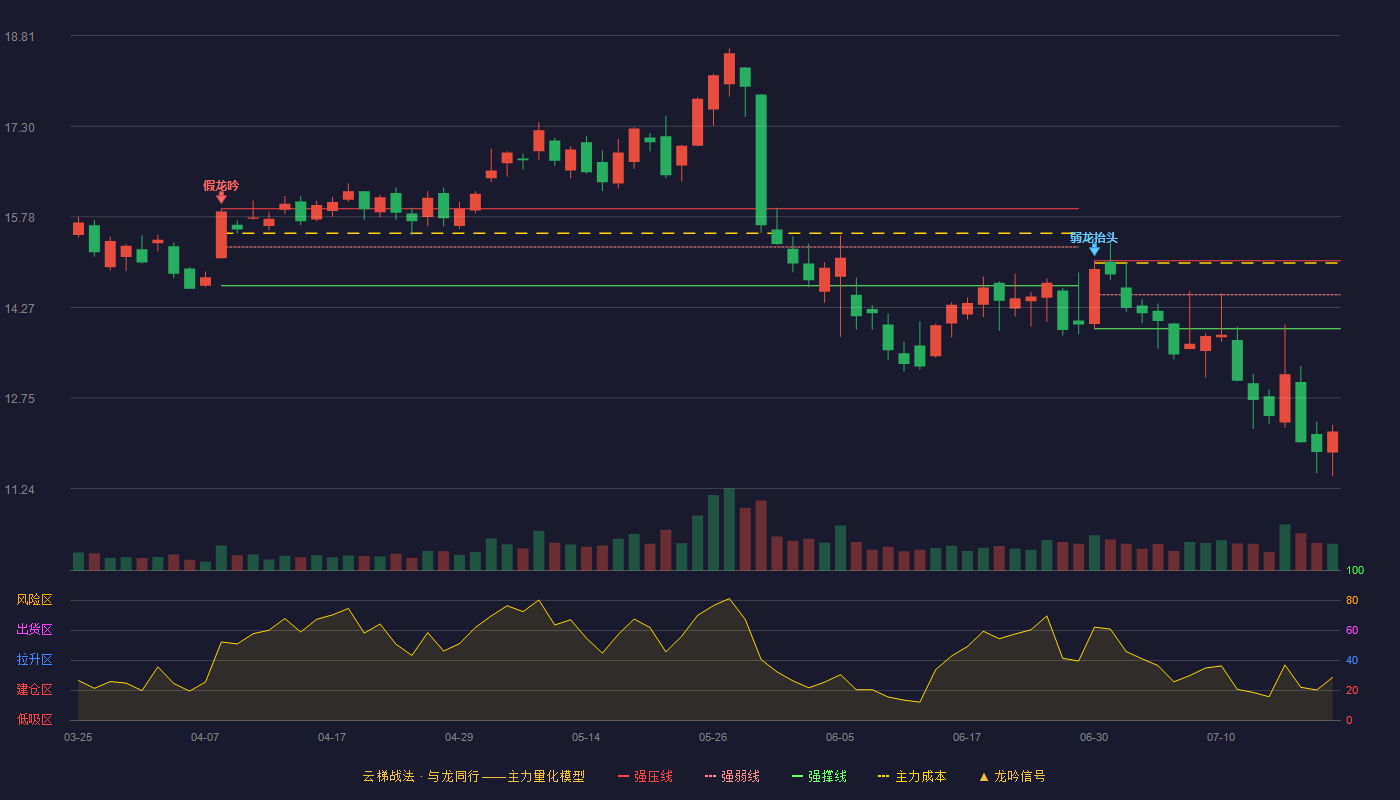Click the blue 40 indicator scale label
Screen dimensions: 1400x800
click(x=1352, y=660)
